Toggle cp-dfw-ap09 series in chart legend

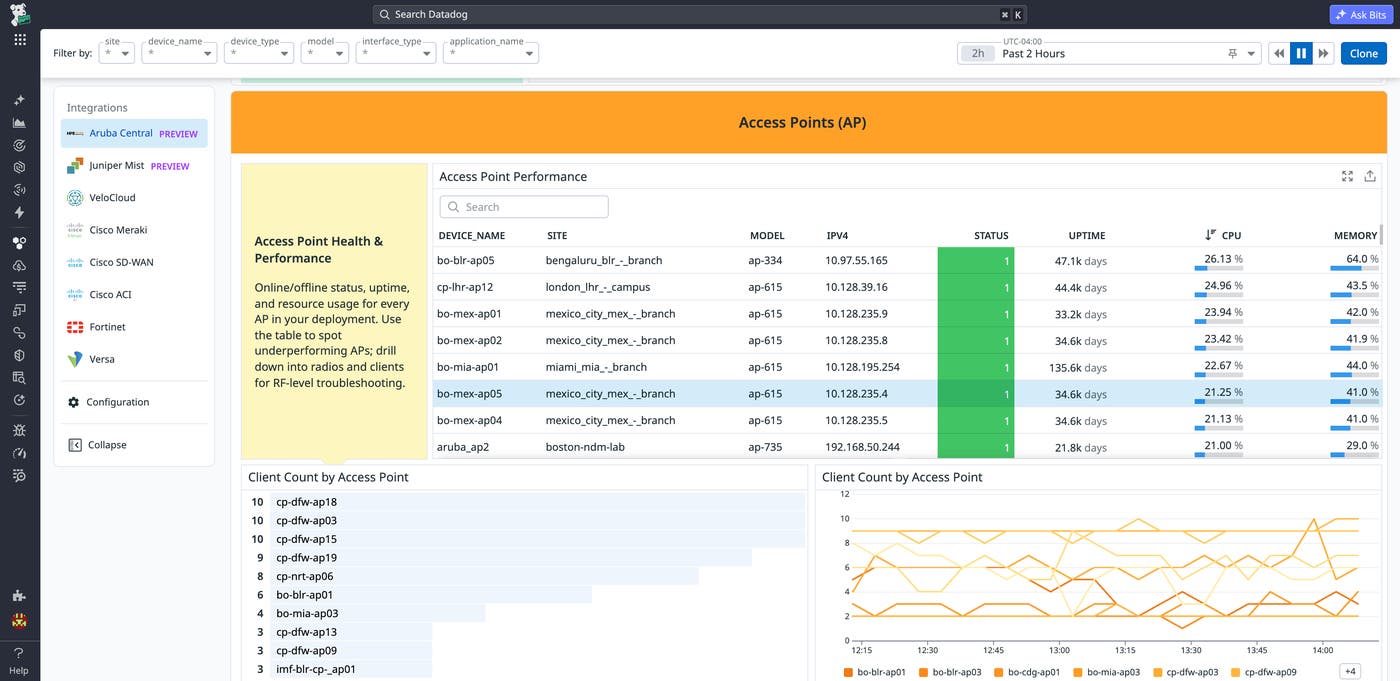[1264, 672]
